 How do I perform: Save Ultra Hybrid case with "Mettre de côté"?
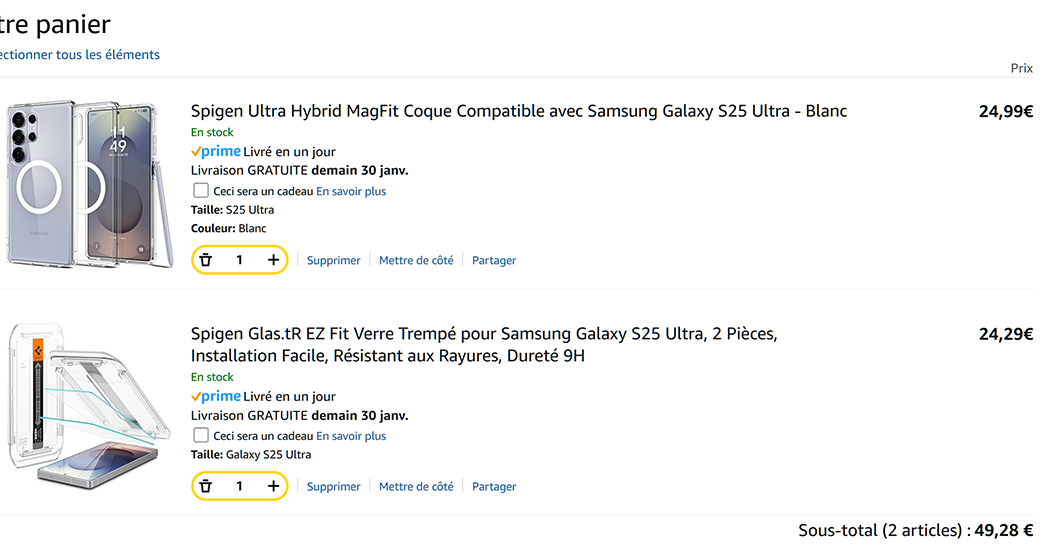(416, 260)
